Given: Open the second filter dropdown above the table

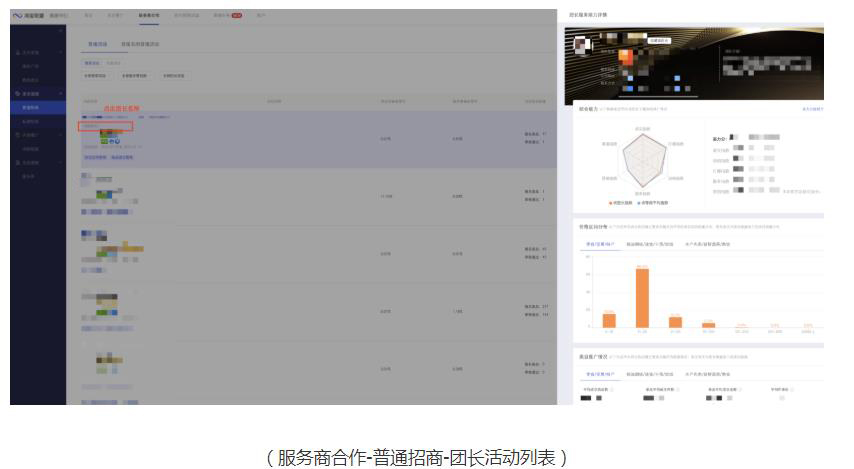Looking at the screenshot, I should click(134, 76).
